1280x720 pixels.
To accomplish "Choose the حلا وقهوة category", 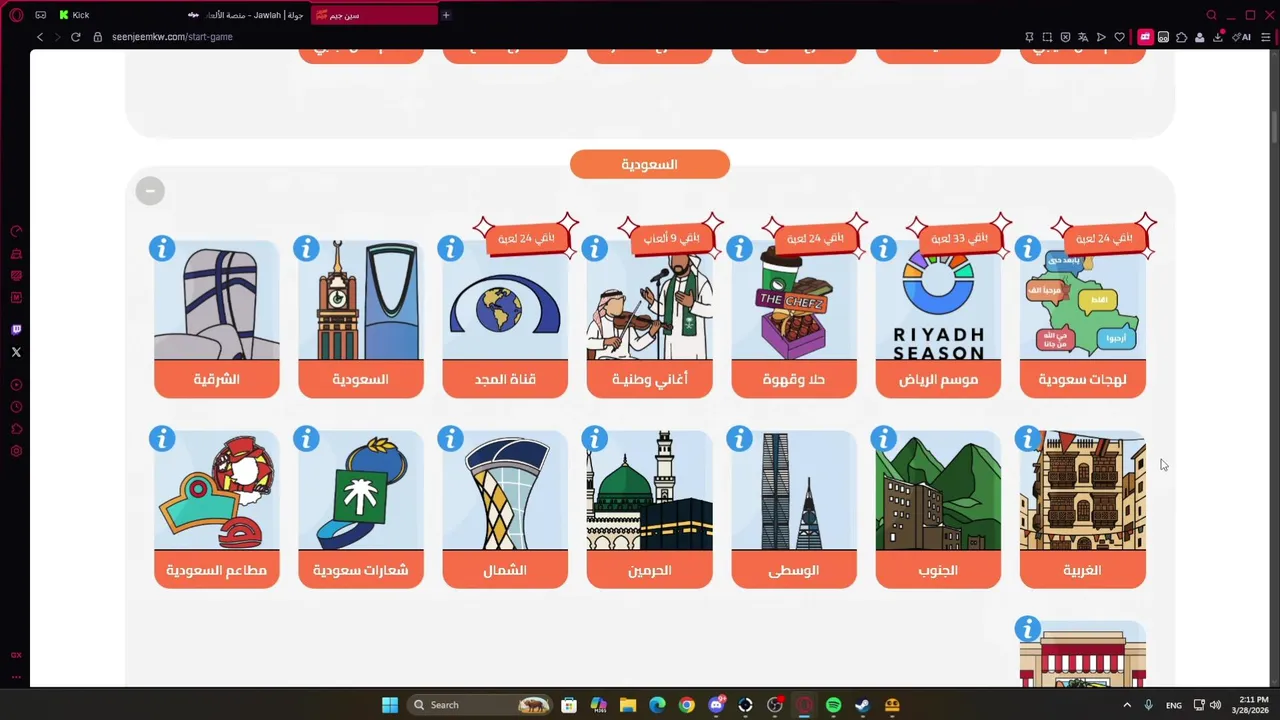I will (794, 319).
